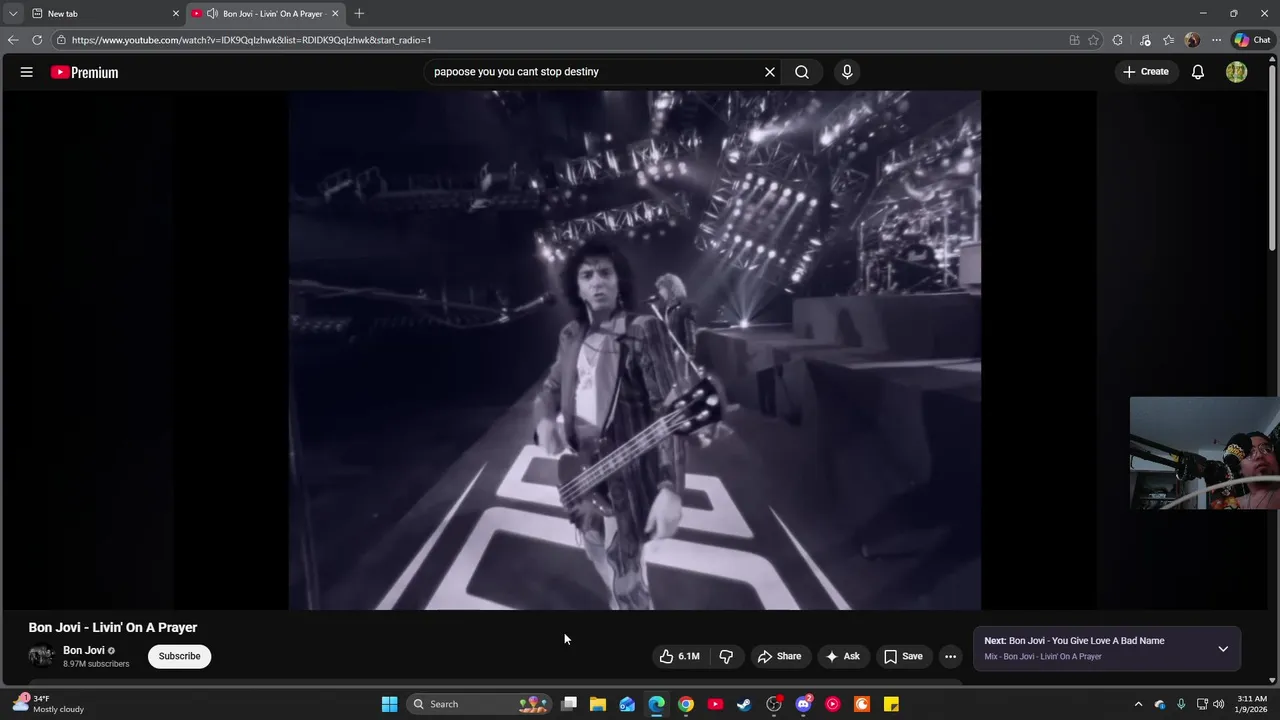Open the Windows Start menu
The width and height of the screenshot is (1280, 720).
(x=390, y=704)
